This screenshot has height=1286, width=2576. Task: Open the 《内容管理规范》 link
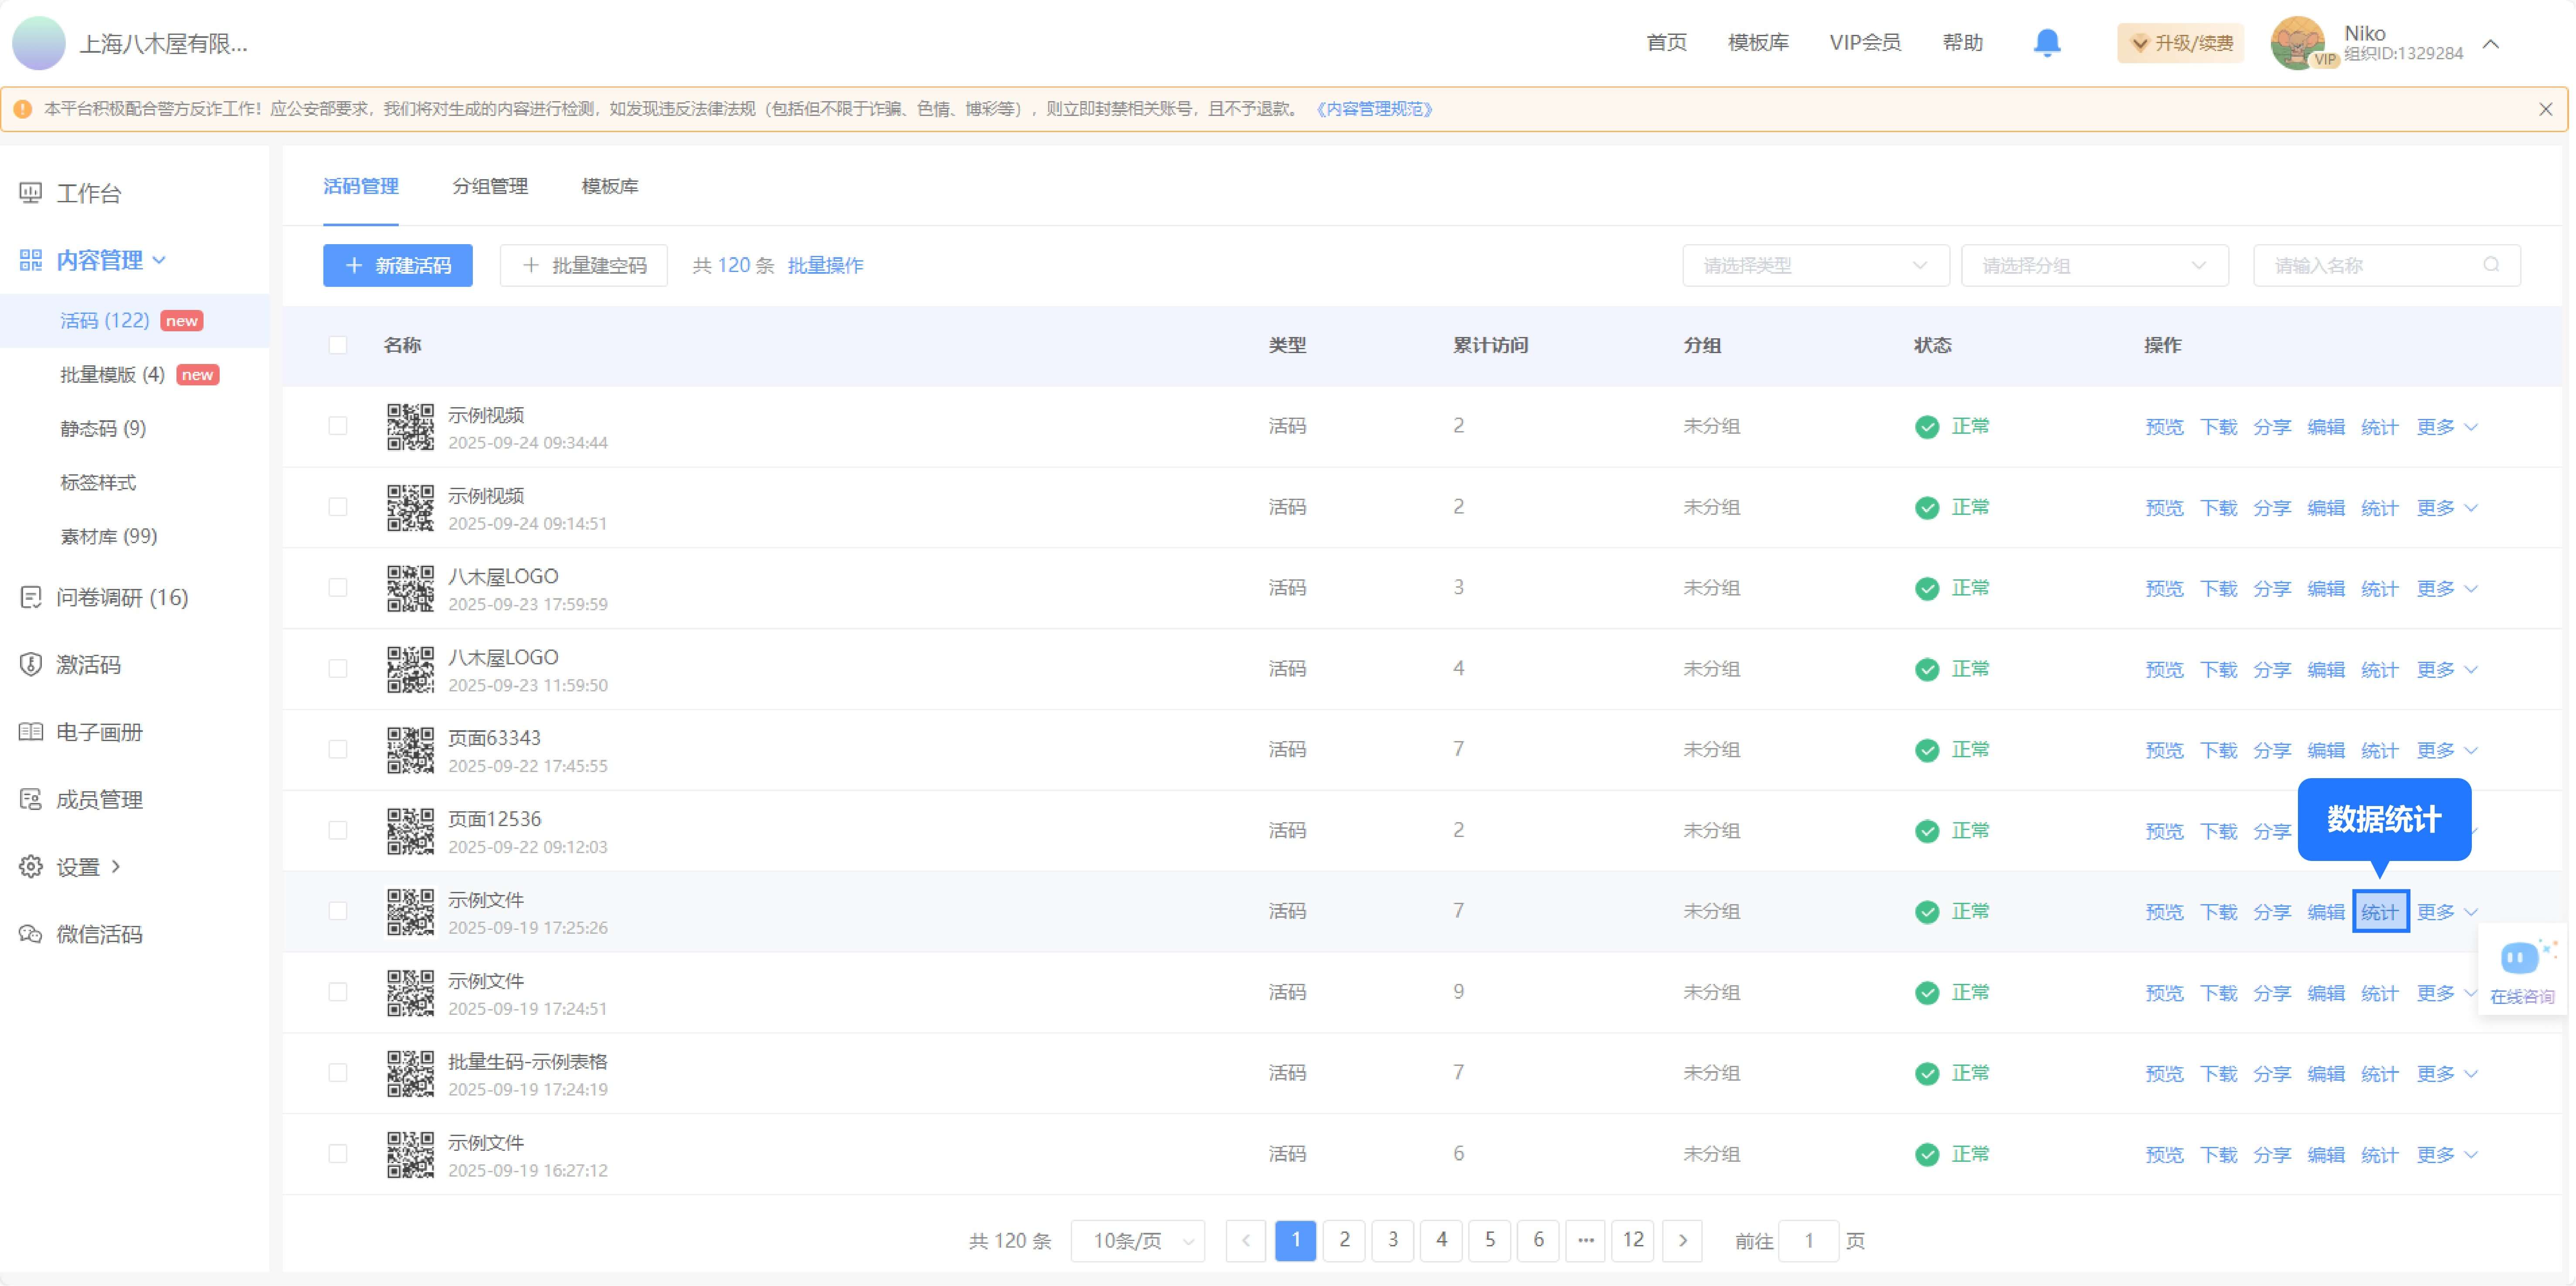1374,109
